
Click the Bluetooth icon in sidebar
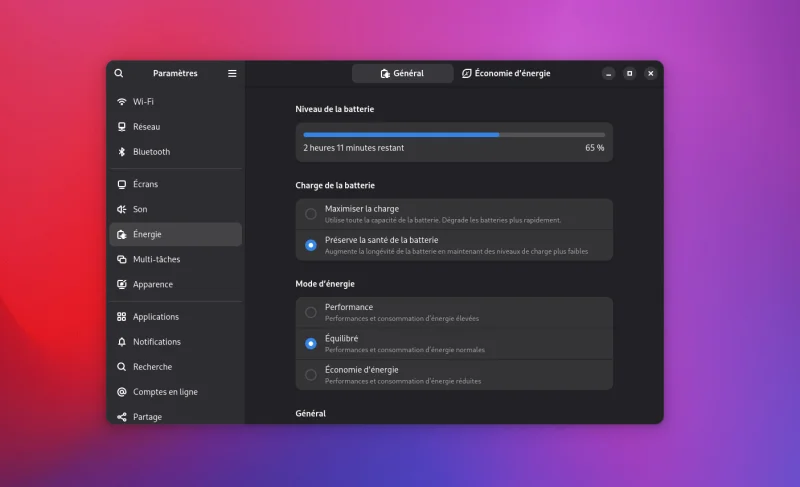(121, 151)
